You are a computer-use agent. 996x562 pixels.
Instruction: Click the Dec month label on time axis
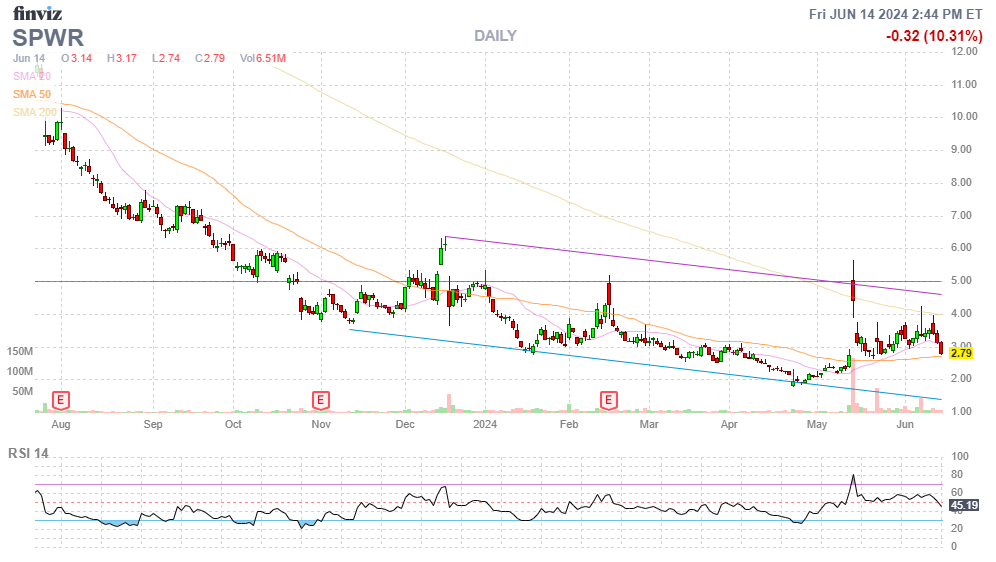click(404, 424)
